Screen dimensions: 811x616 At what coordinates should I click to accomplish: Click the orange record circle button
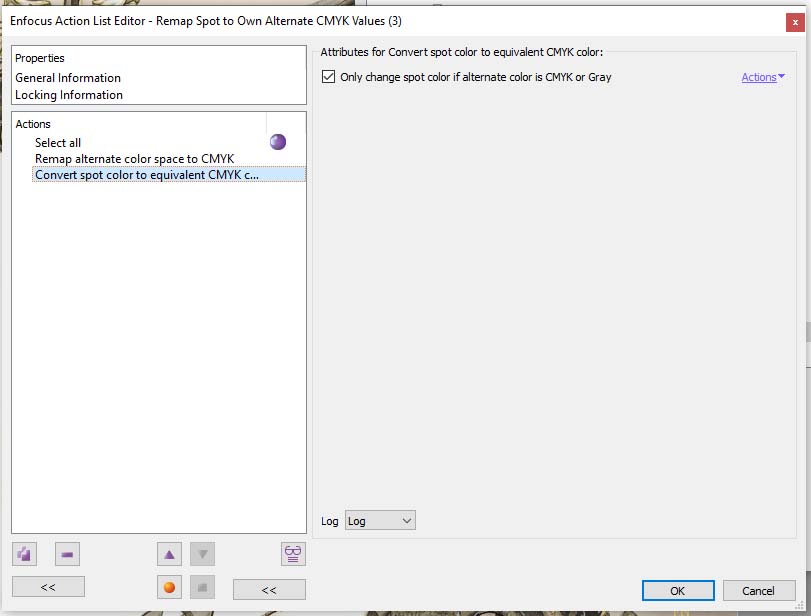click(169, 588)
